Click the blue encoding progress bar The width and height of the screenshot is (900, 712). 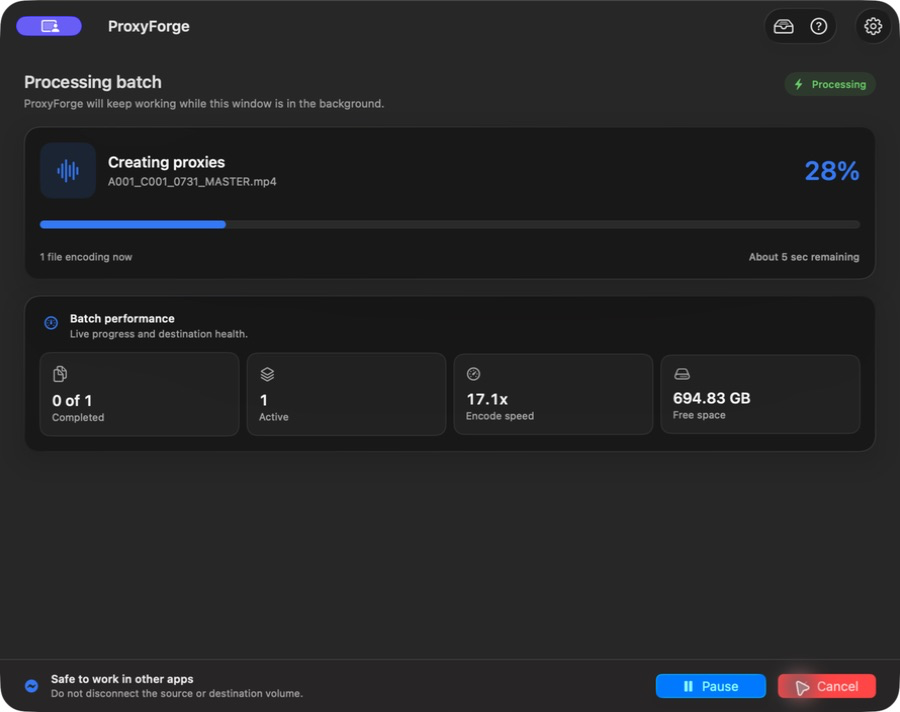(x=449, y=225)
